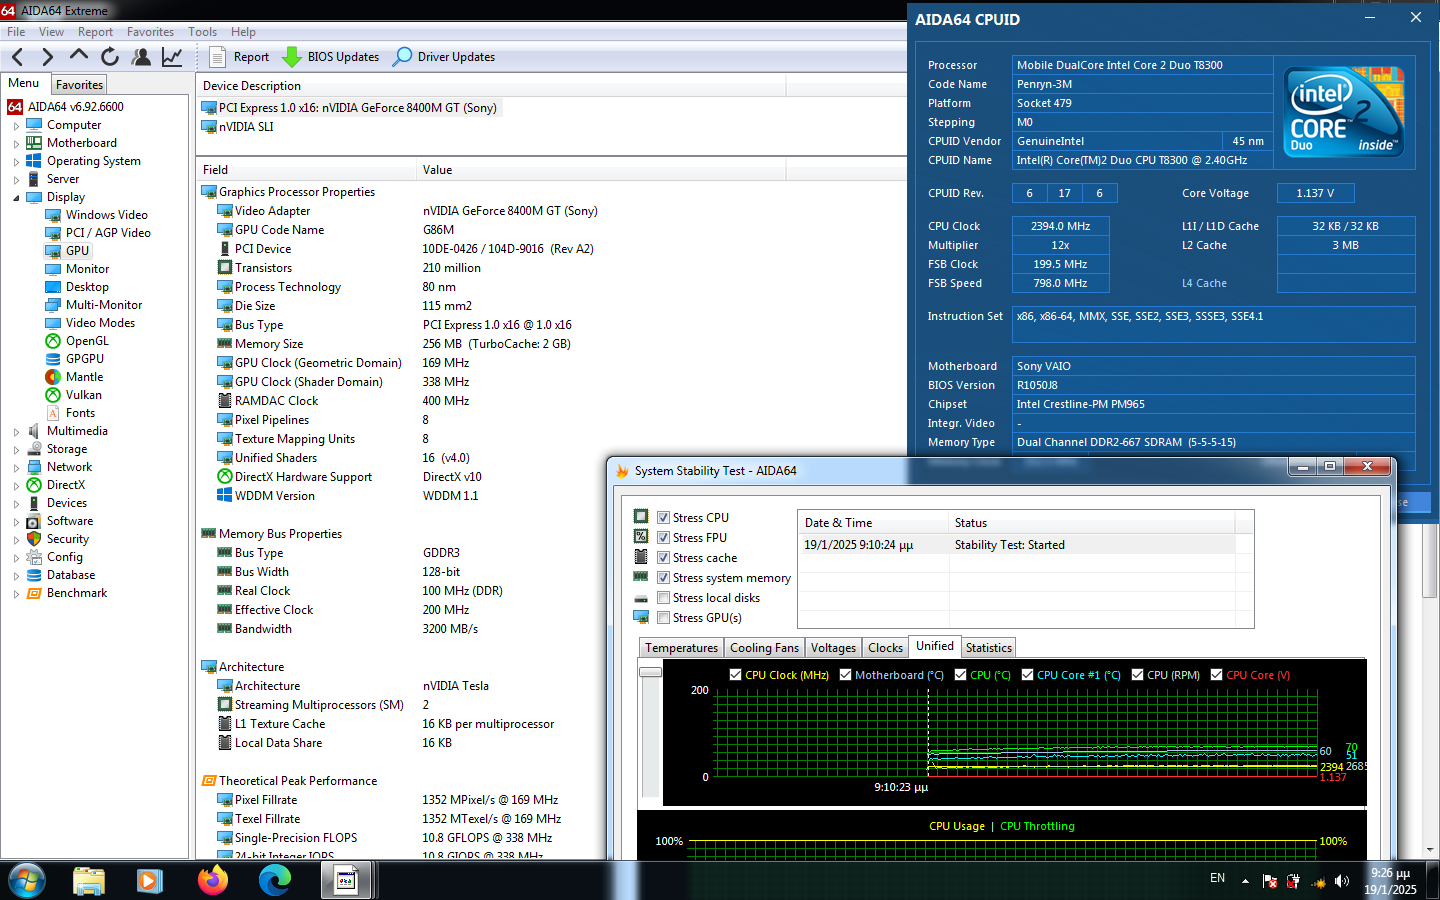Switch to the Voltages tab
This screenshot has height=900, width=1440.
coord(833,648)
